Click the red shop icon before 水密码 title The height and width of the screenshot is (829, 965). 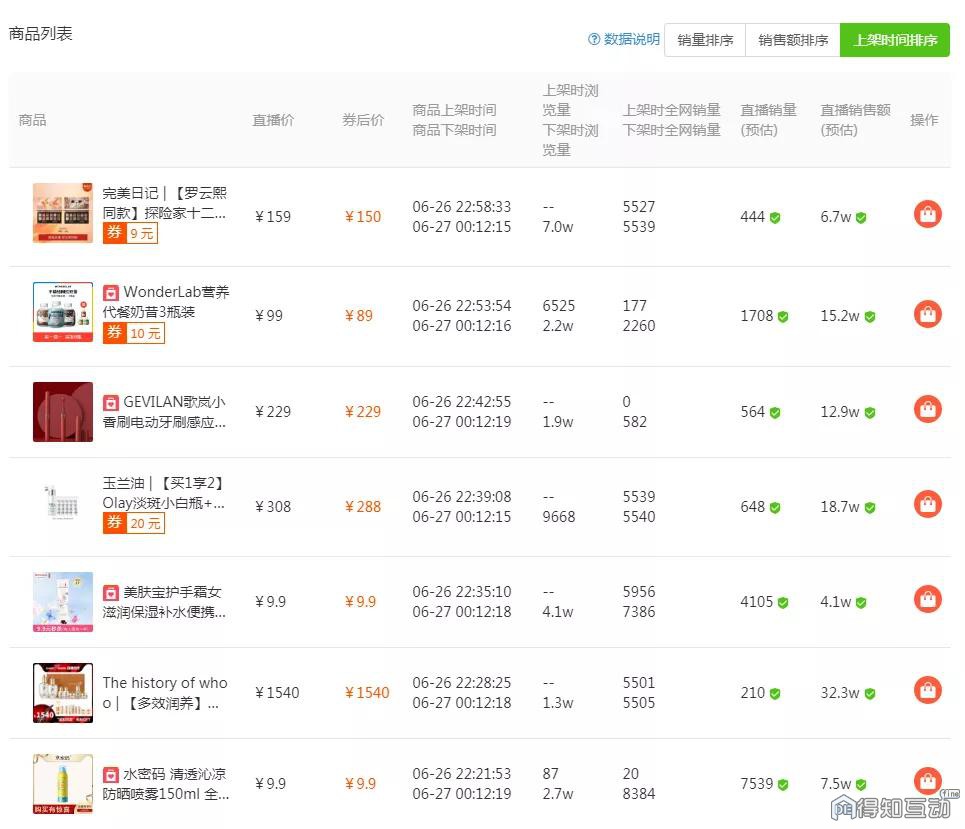coord(110,775)
